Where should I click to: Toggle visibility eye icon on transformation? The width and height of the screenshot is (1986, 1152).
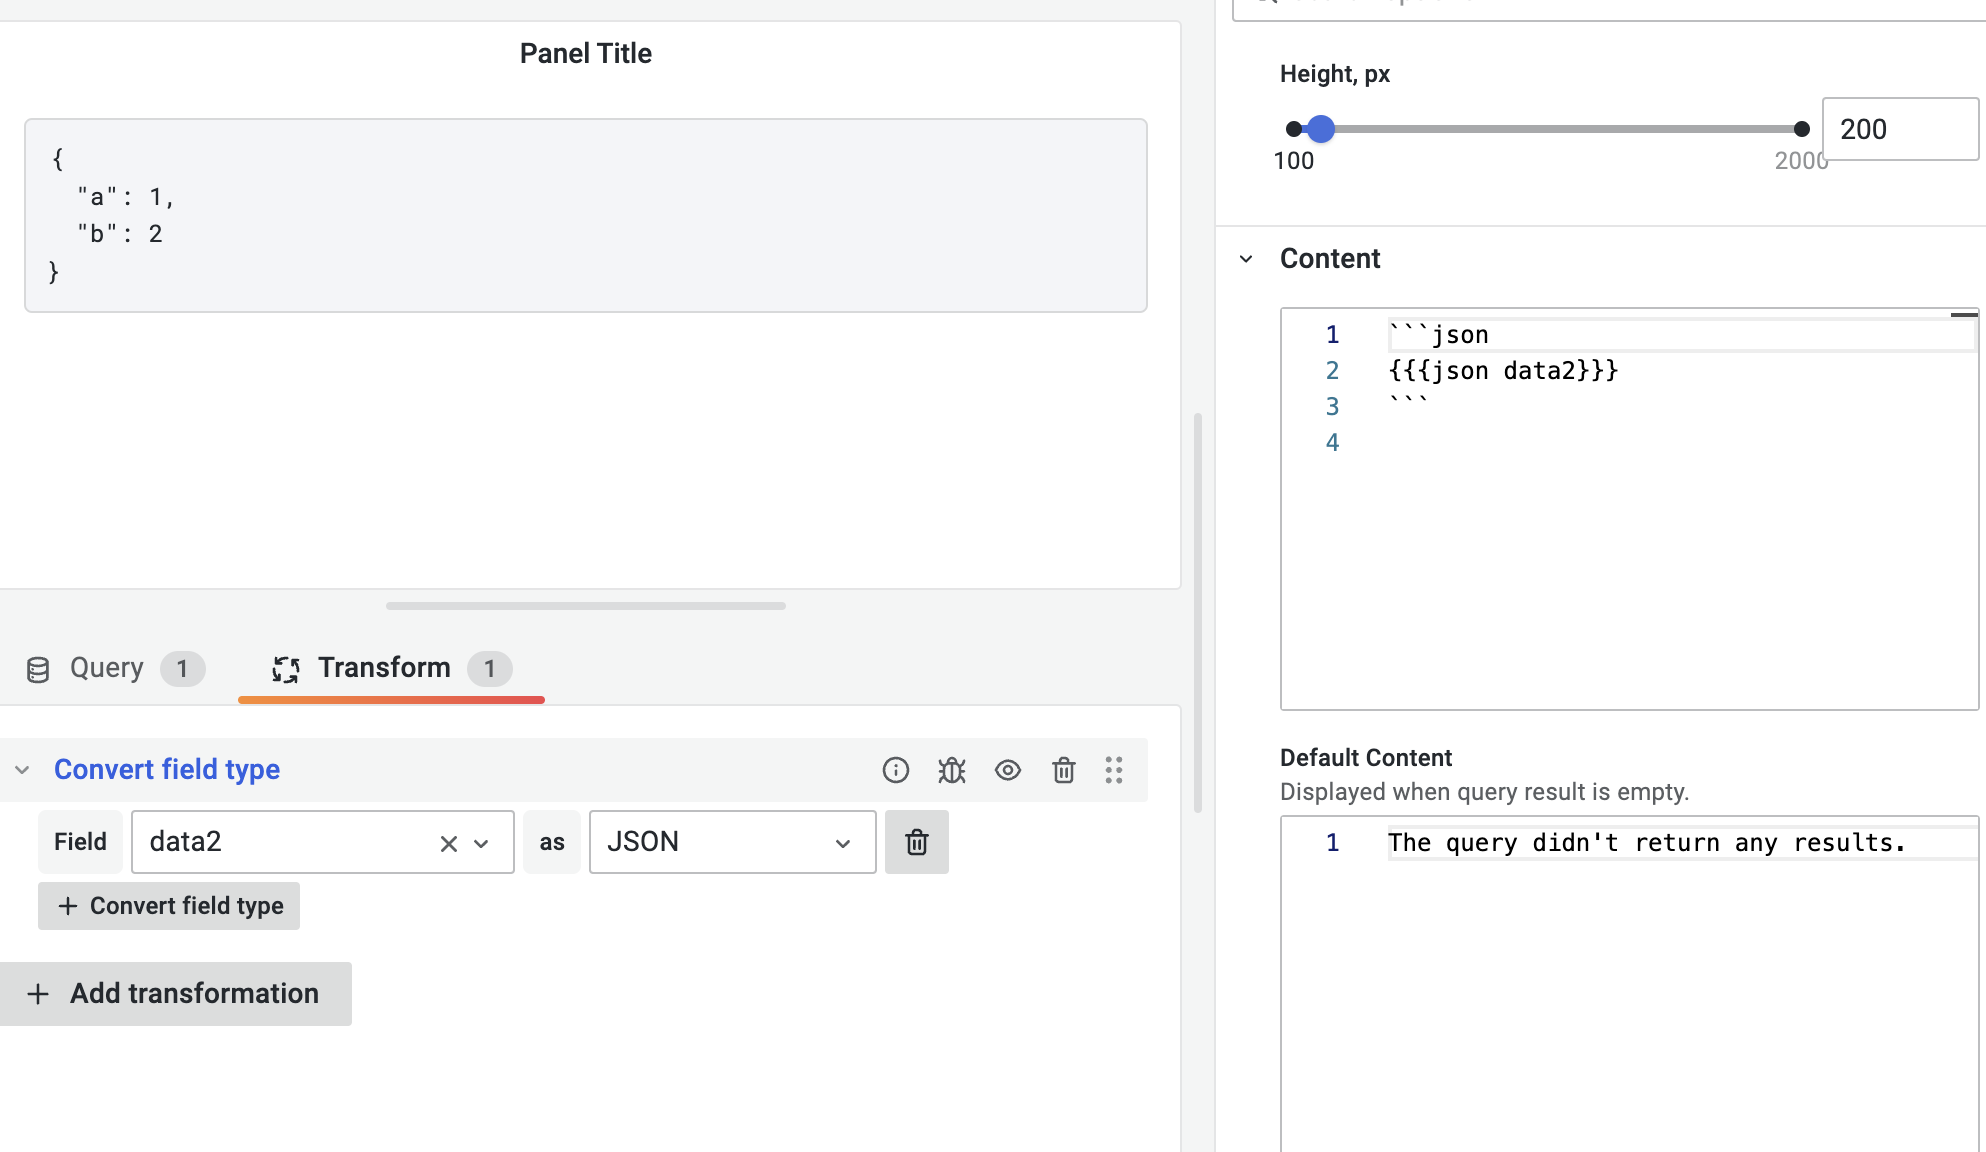click(x=1008, y=771)
